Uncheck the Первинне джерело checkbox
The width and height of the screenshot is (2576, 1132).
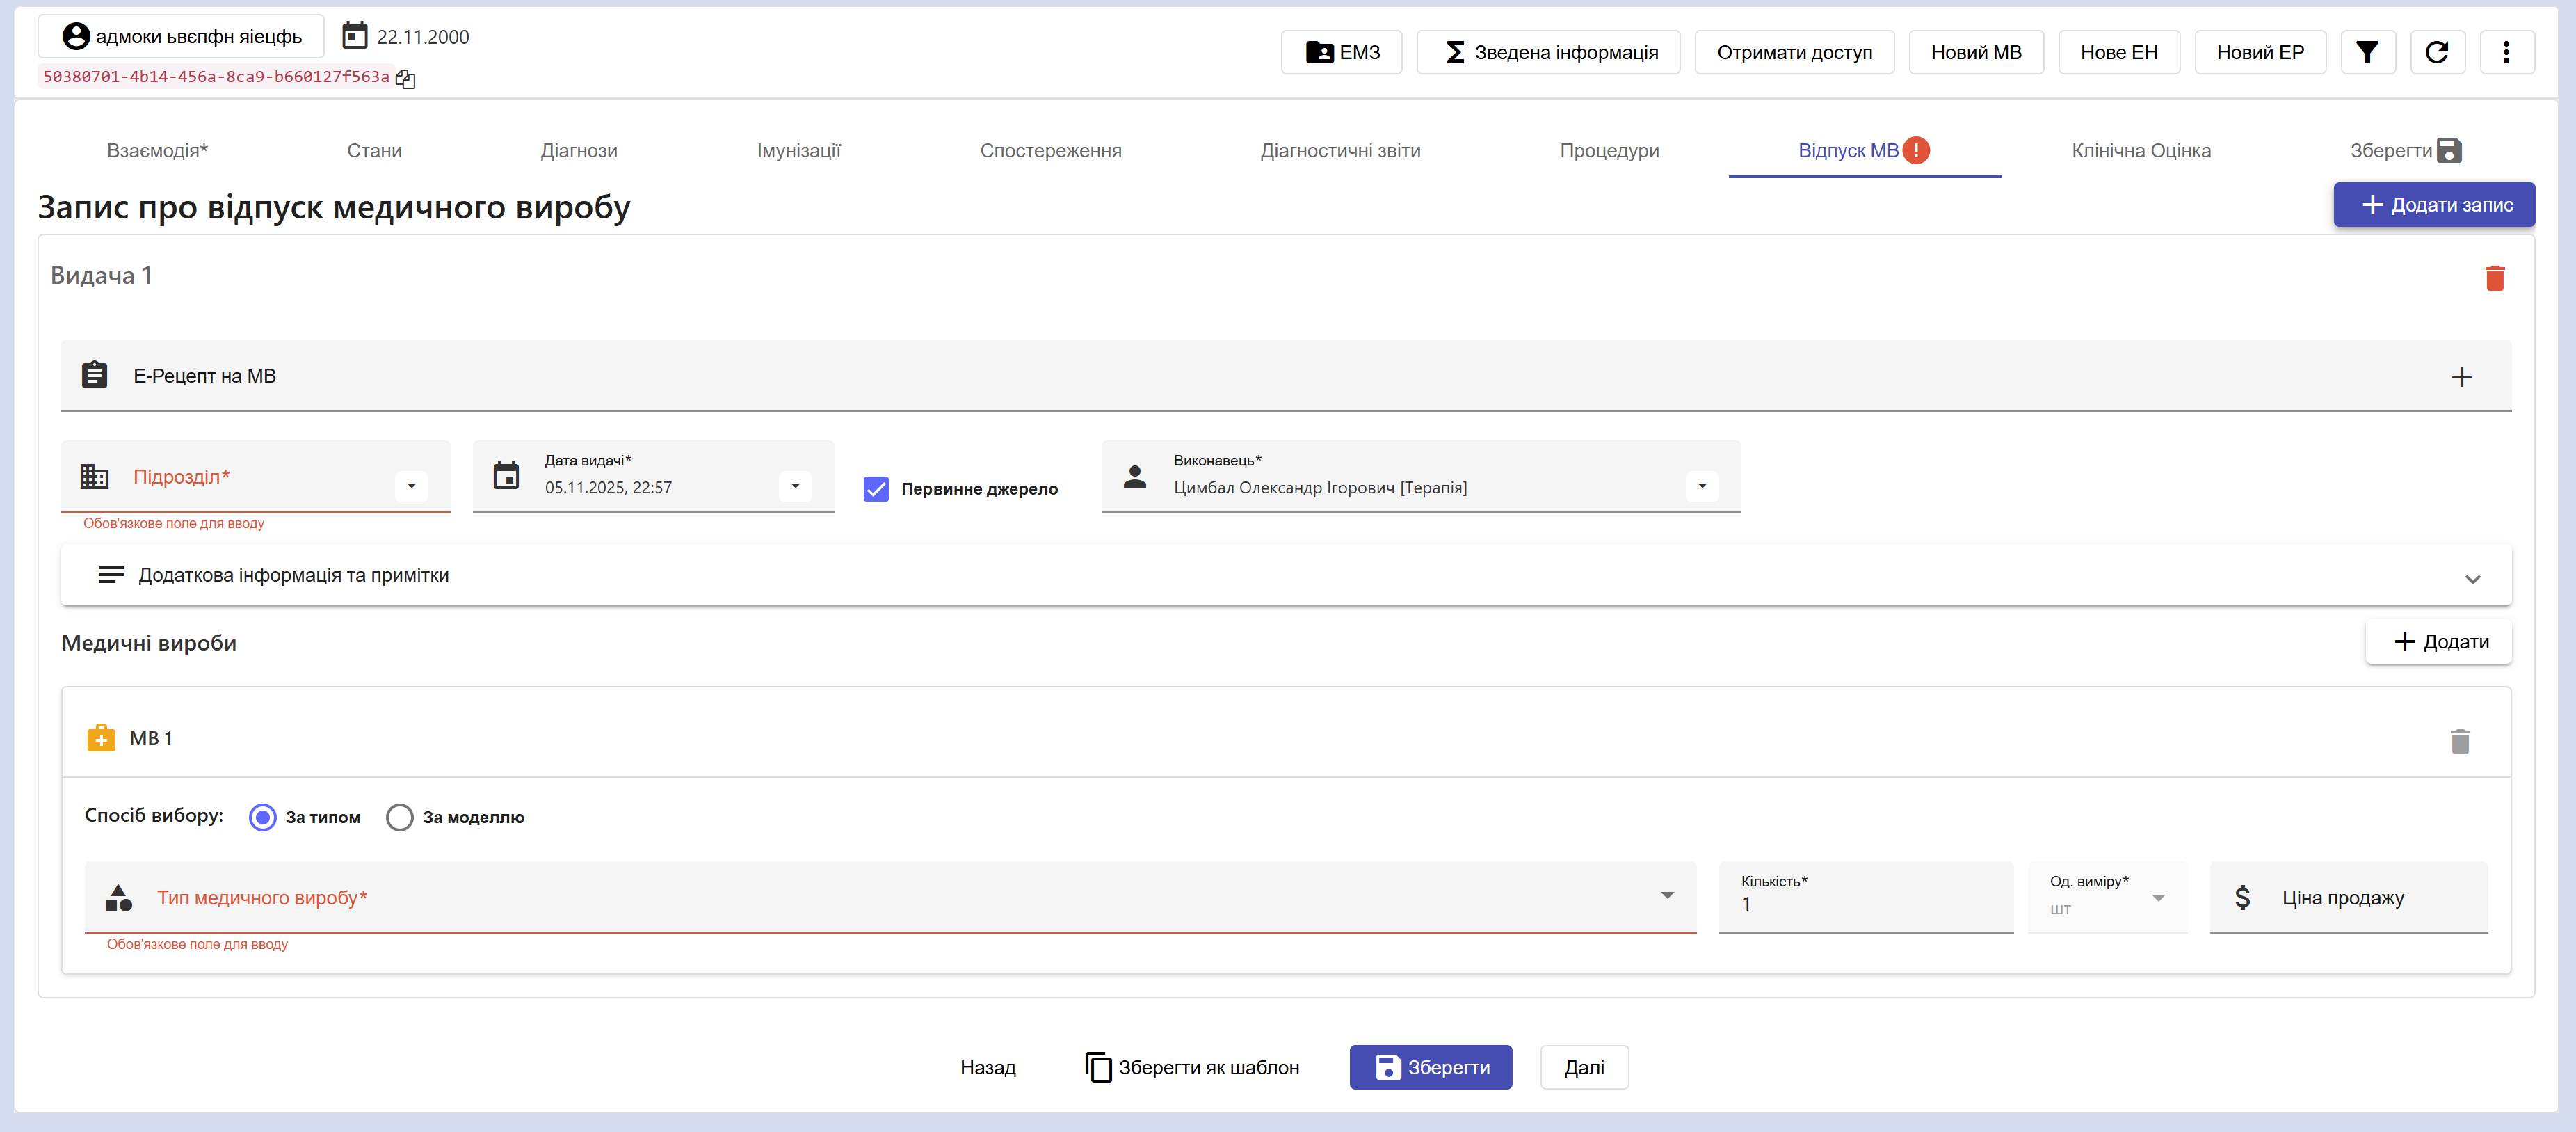click(x=876, y=489)
